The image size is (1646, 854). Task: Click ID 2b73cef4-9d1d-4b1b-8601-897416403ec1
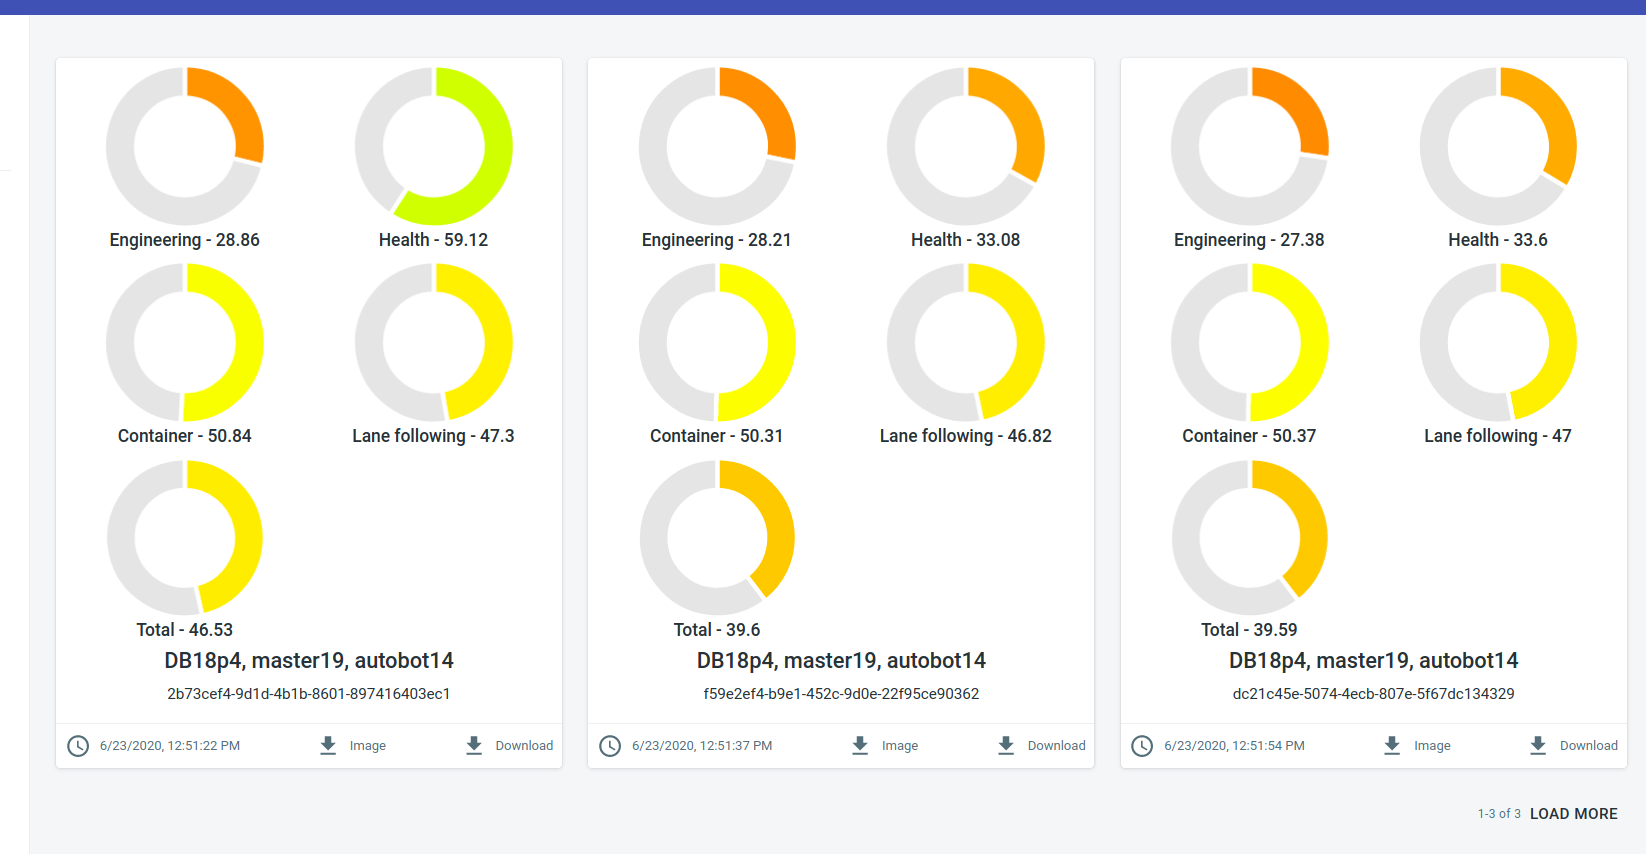pos(309,694)
